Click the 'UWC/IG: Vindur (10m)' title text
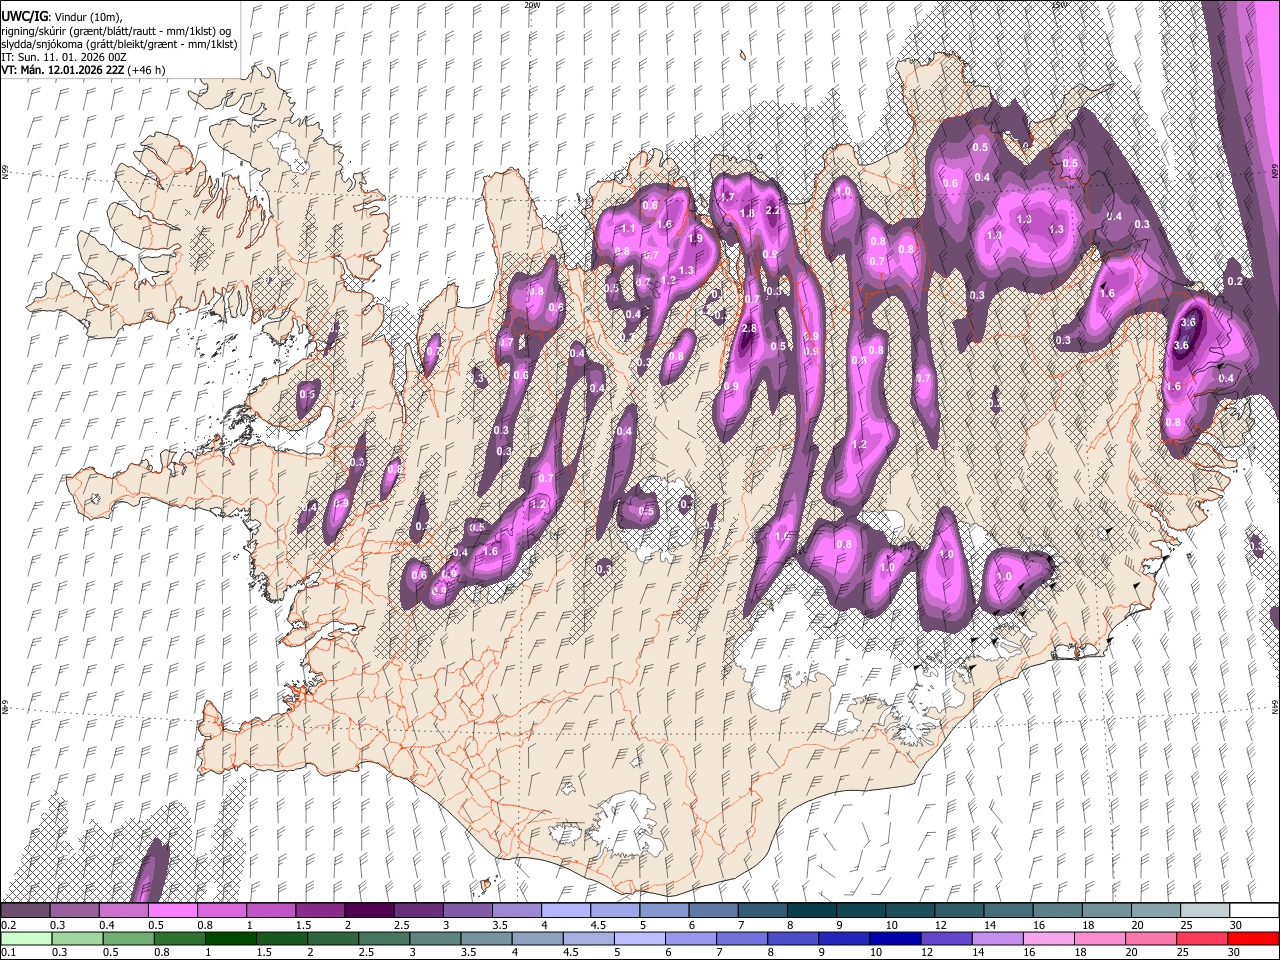 tap(62, 17)
